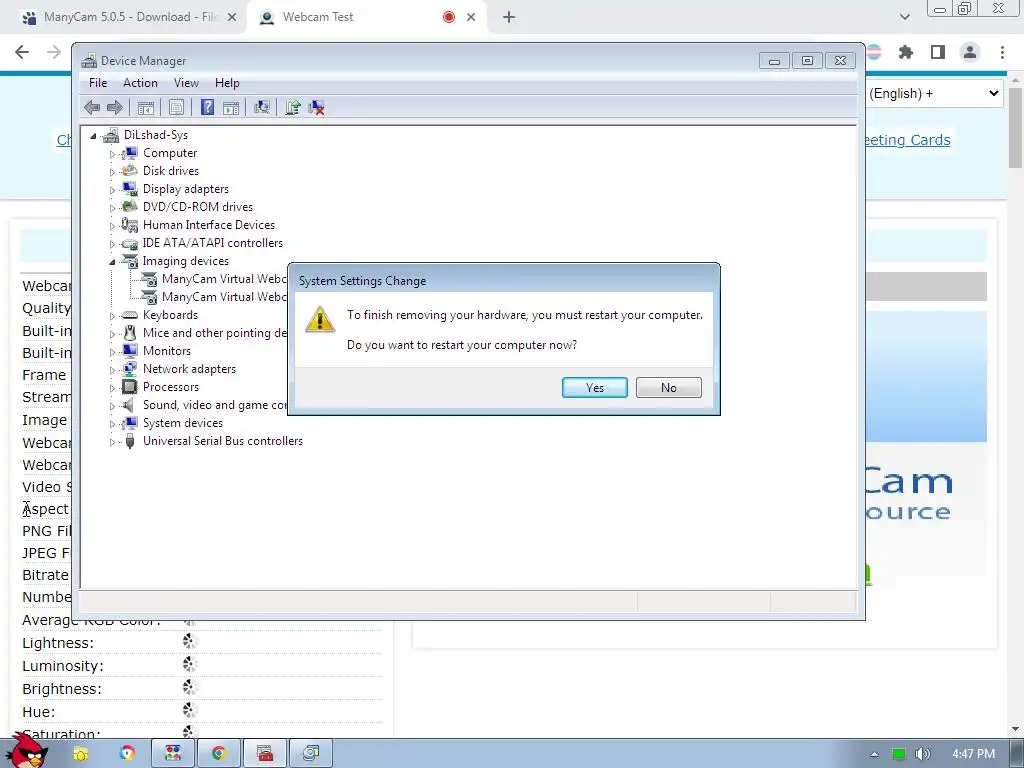Image resolution: width=1024 pixels, height=768 pixels.
Task: Open Chrome three-dot menu
Action: pyautogui.click(x=1002, y=52)
